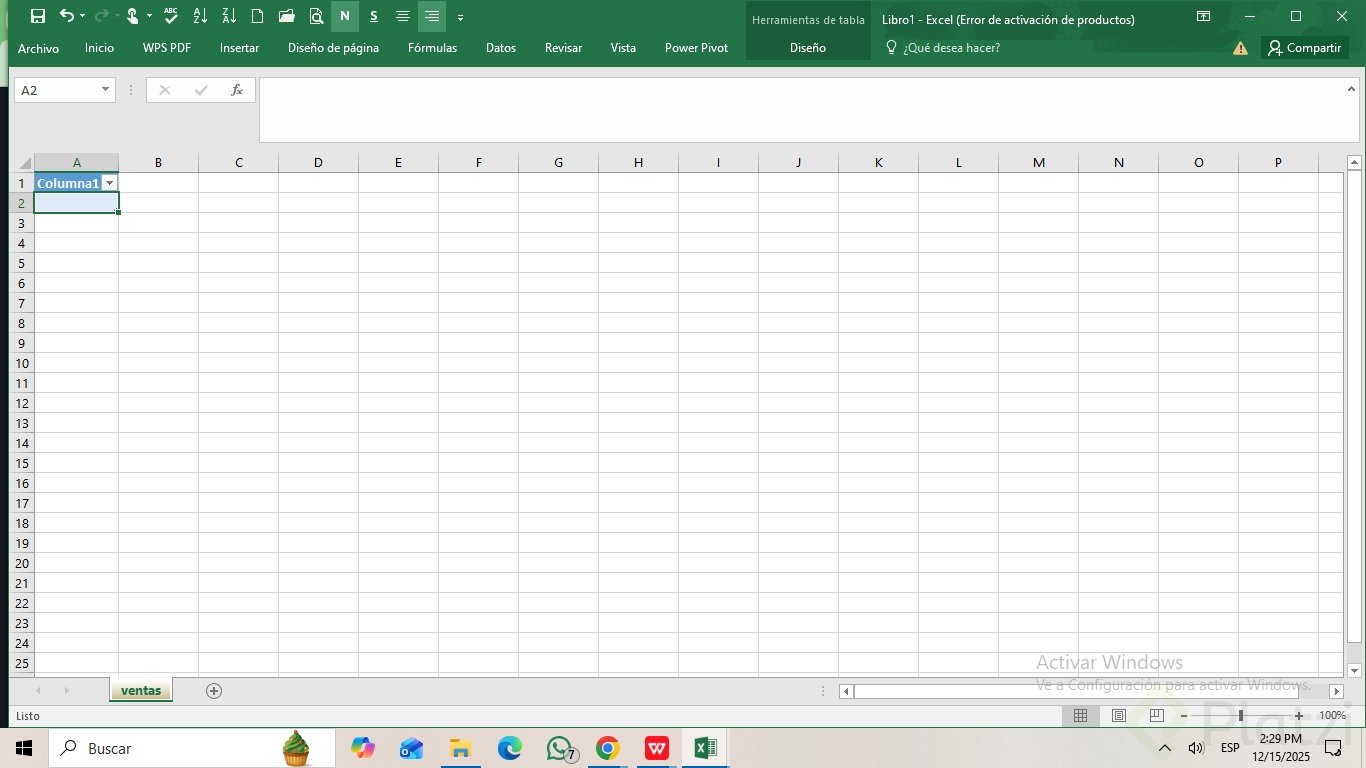Open WhatsApp from the taskbar
Viewport: 1366px width, 768px height.
[560, 748]
